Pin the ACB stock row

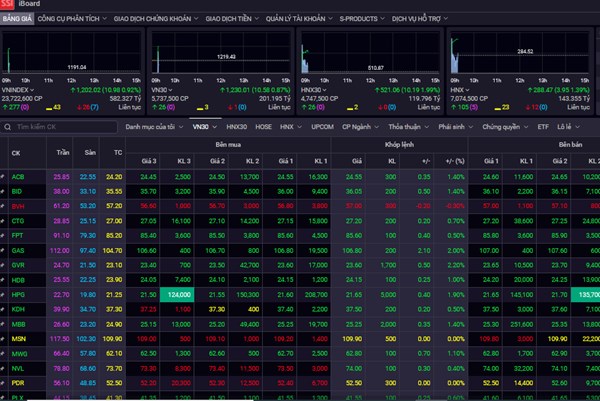2,177
